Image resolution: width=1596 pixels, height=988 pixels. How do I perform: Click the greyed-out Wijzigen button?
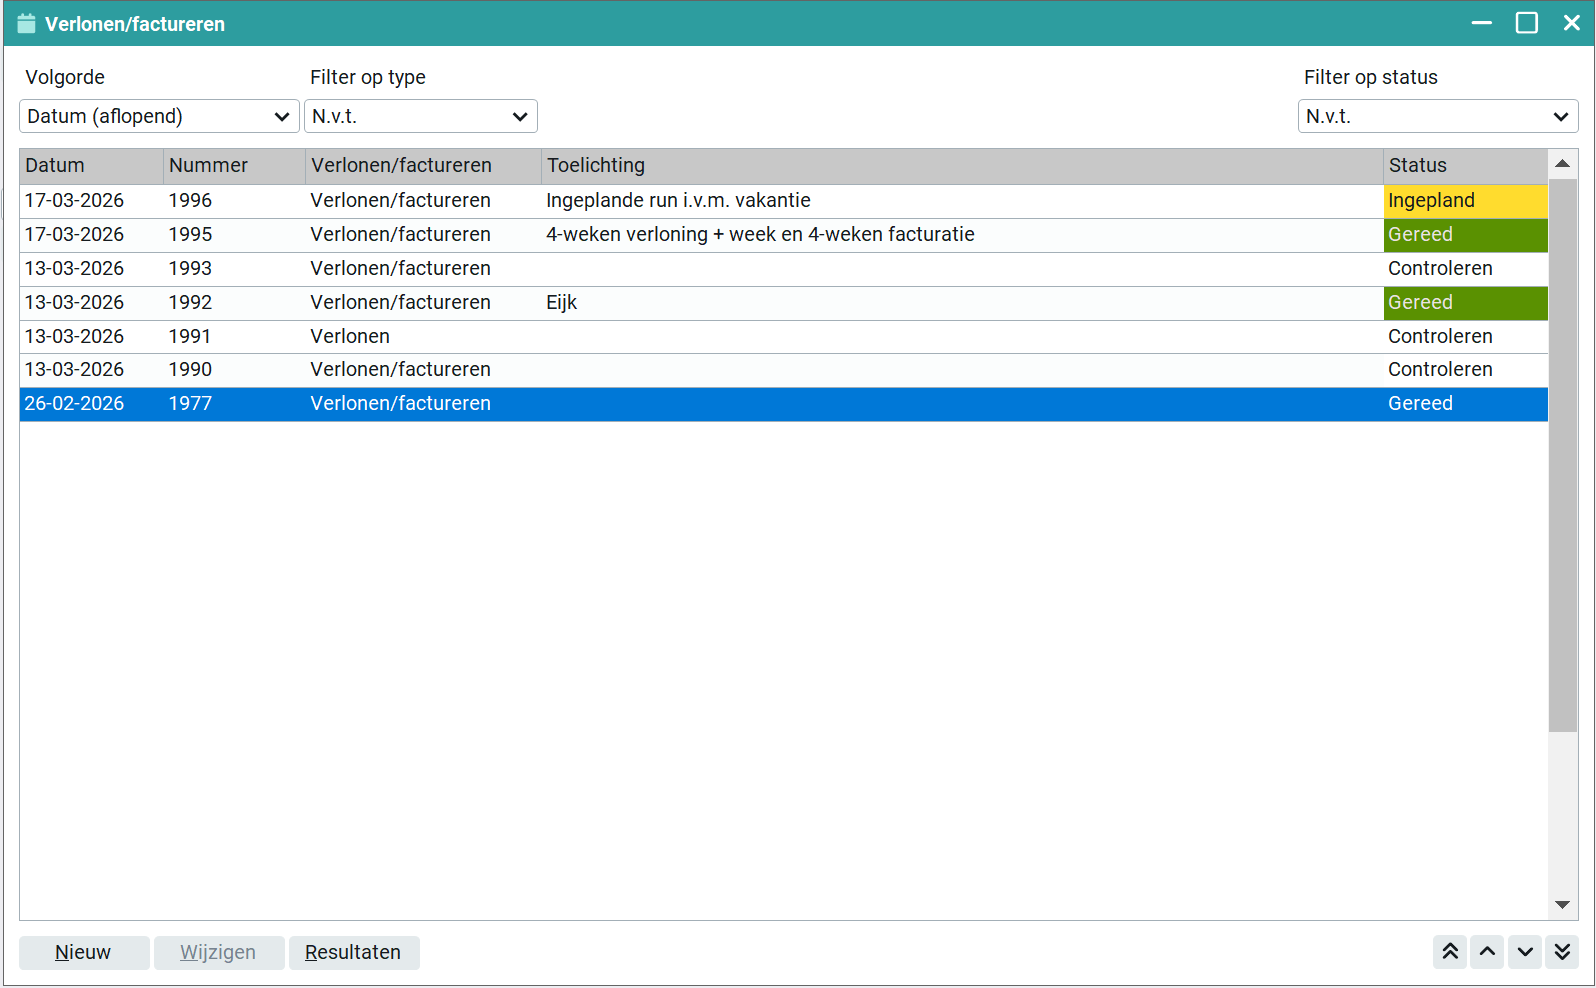point(218,952)
